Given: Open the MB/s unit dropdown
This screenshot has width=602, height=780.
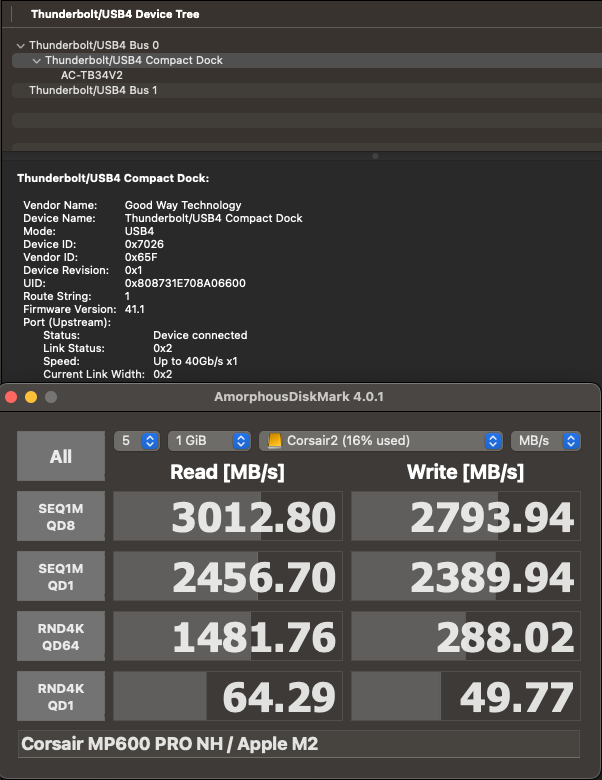Looking at the screenshot, I should click(x=546, y=441).
